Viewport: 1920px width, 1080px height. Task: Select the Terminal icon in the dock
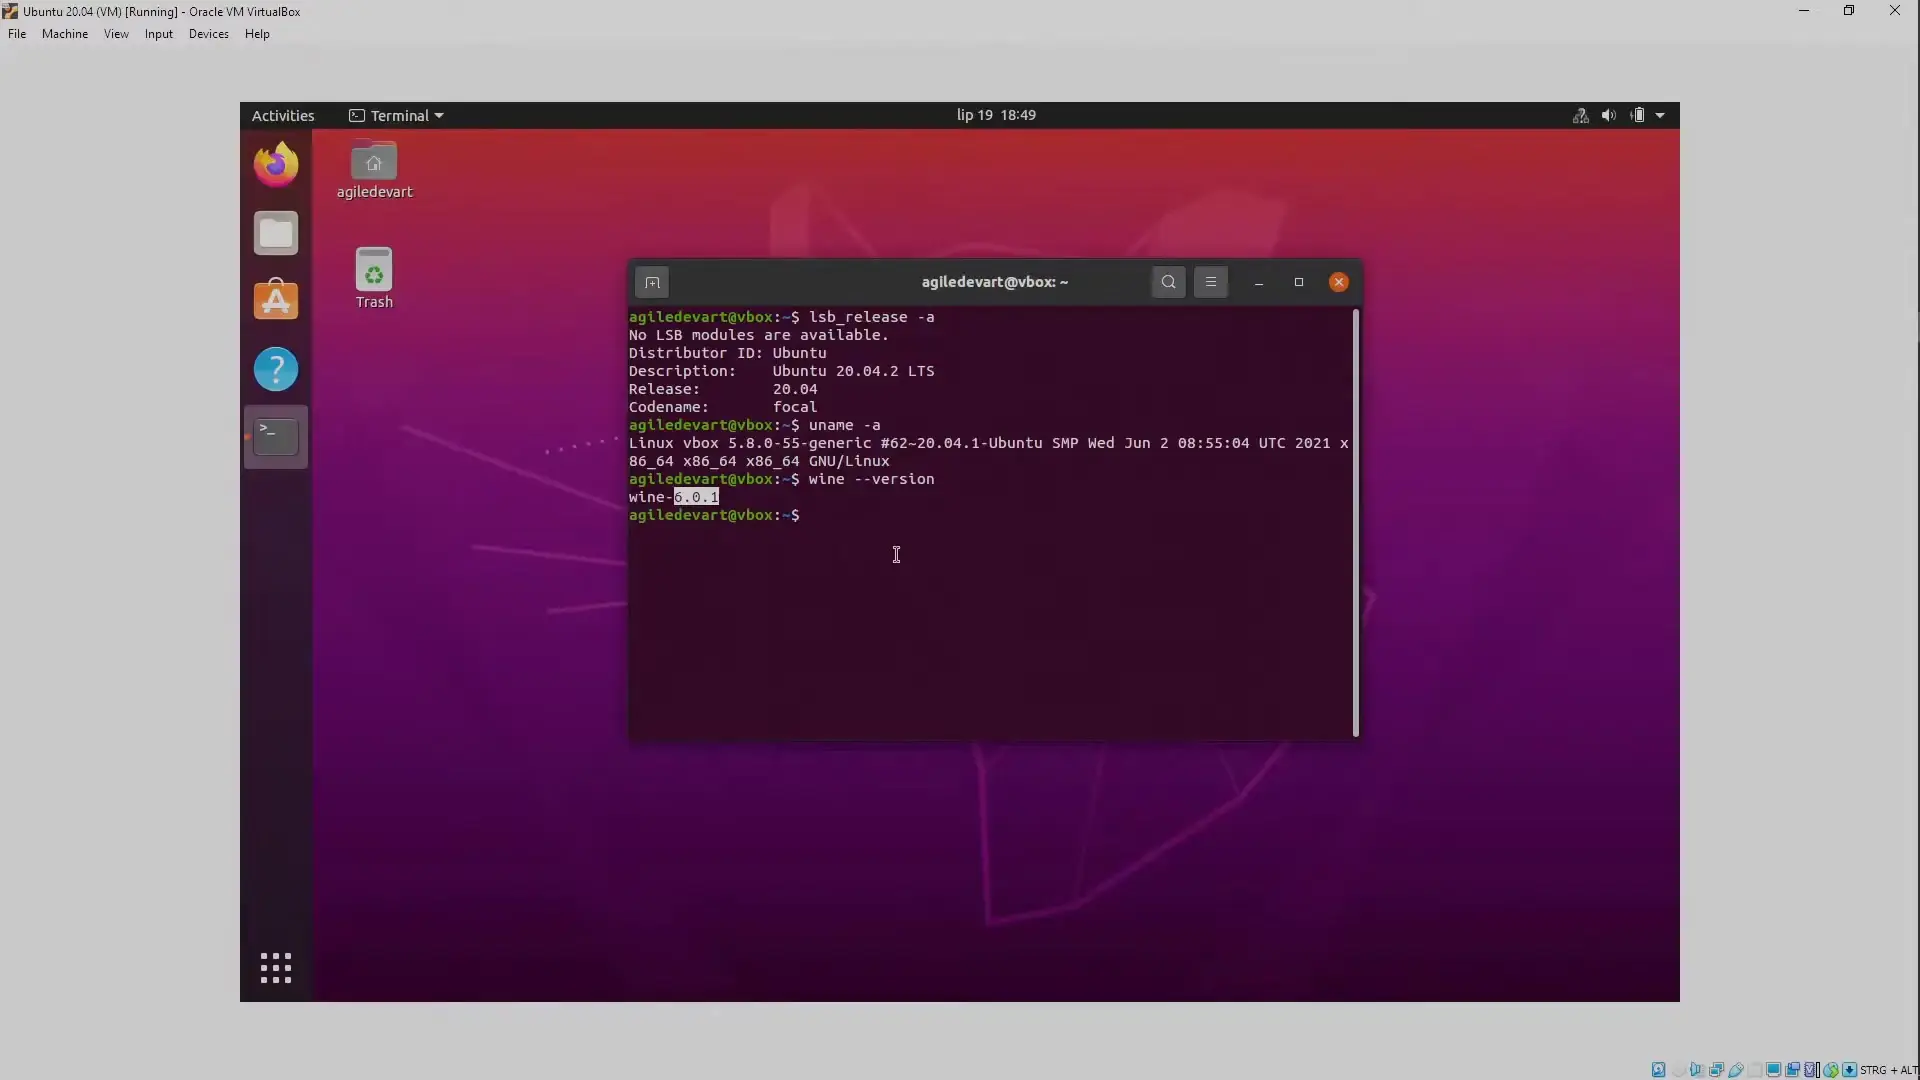click(276, 437)
